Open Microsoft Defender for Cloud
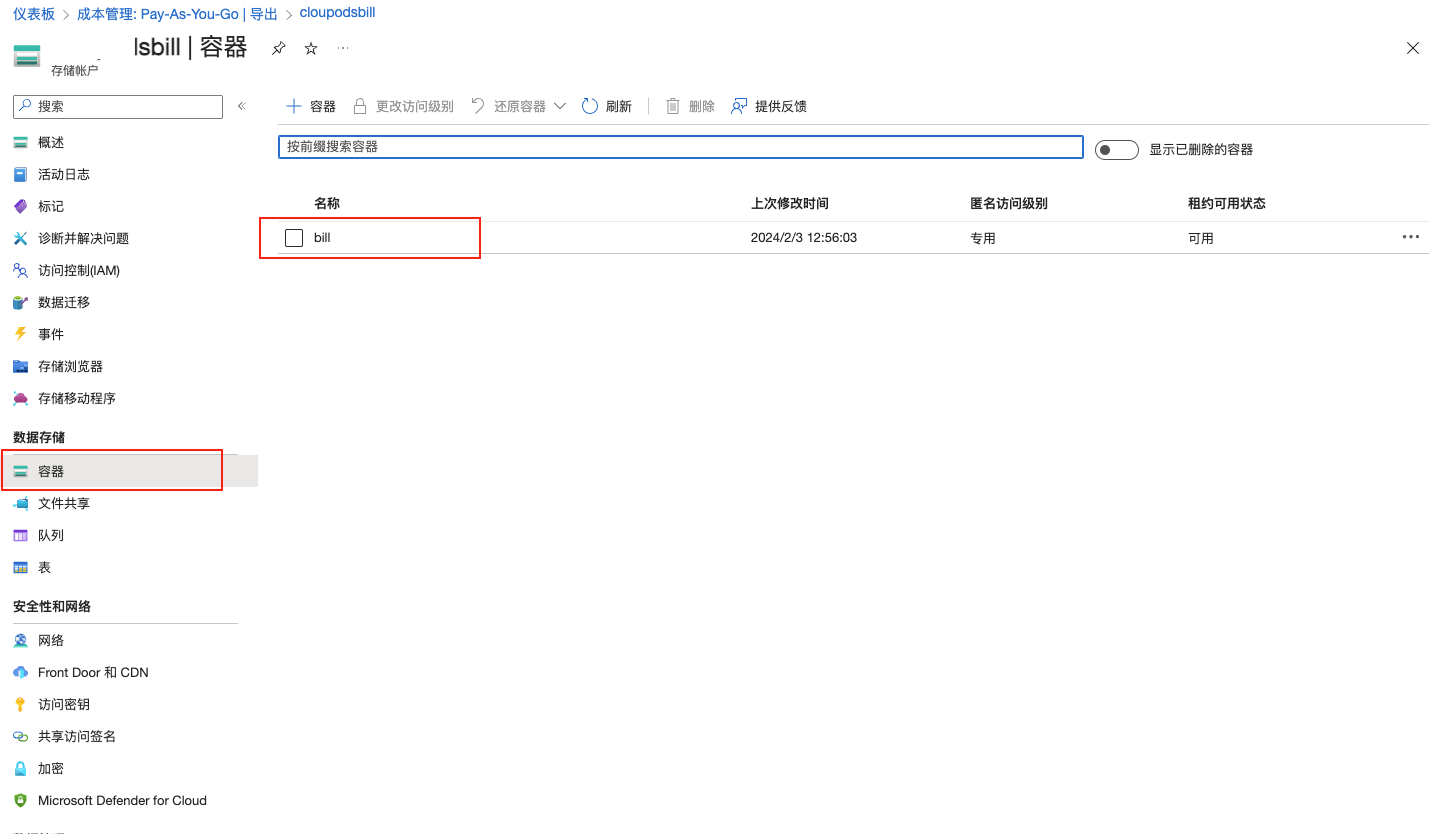This screenshot has width=1446, height=834. pyautogui.click(x=122, y=800)
